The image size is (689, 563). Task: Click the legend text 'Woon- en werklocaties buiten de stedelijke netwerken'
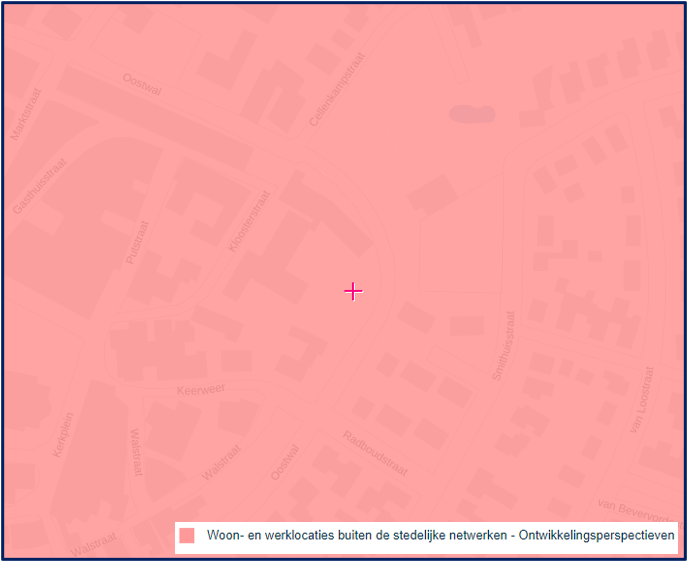click(x=356, y=535)
